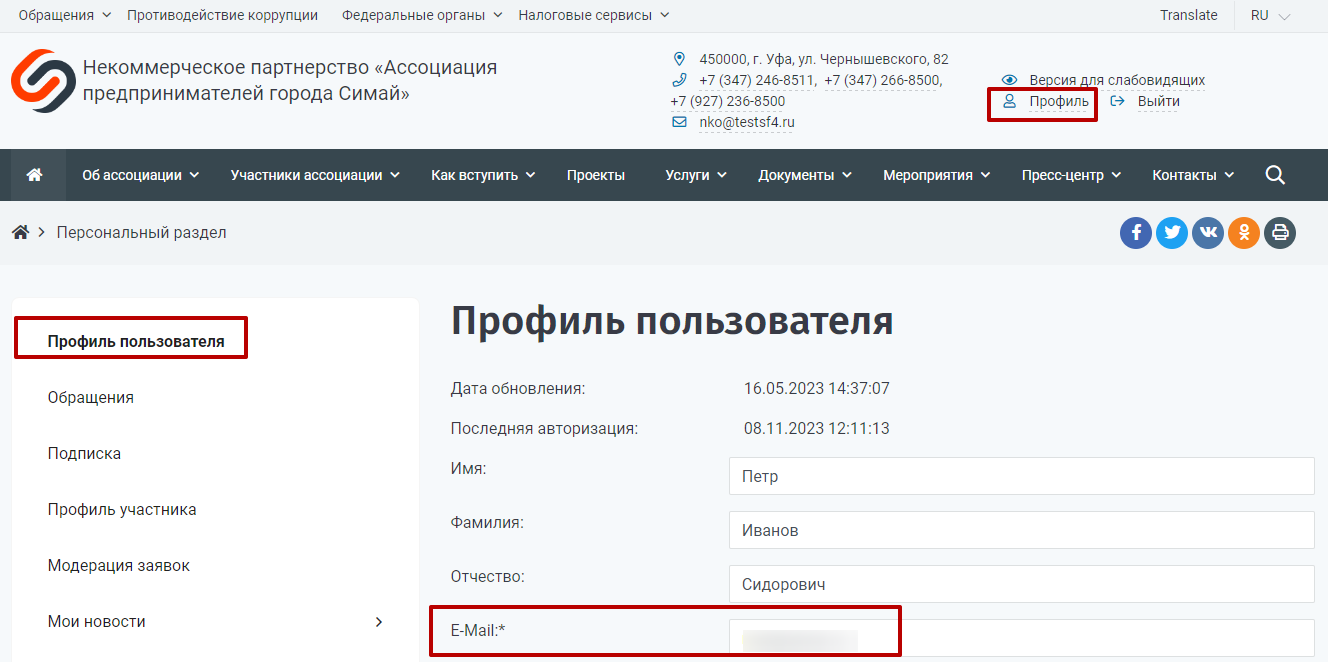Open the Обращения top dropdown

[63, 15]
